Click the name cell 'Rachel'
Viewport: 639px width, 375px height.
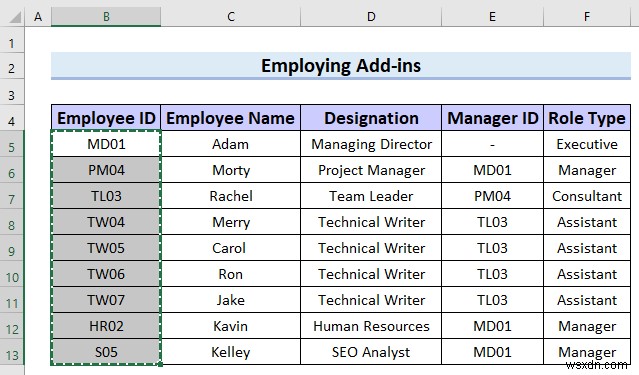coord(231,196)
